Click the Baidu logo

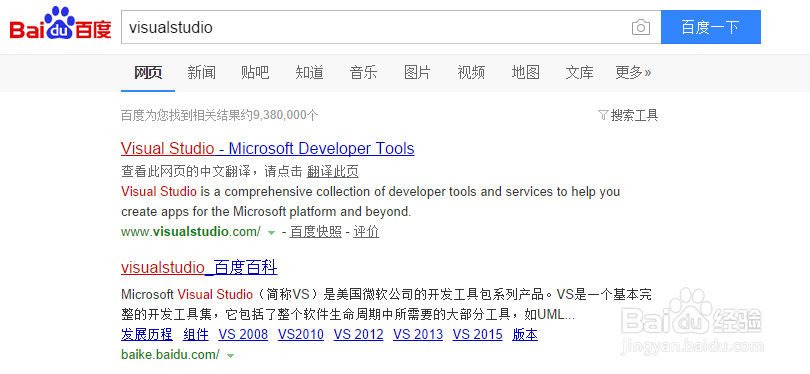click(x=60, y=24)
